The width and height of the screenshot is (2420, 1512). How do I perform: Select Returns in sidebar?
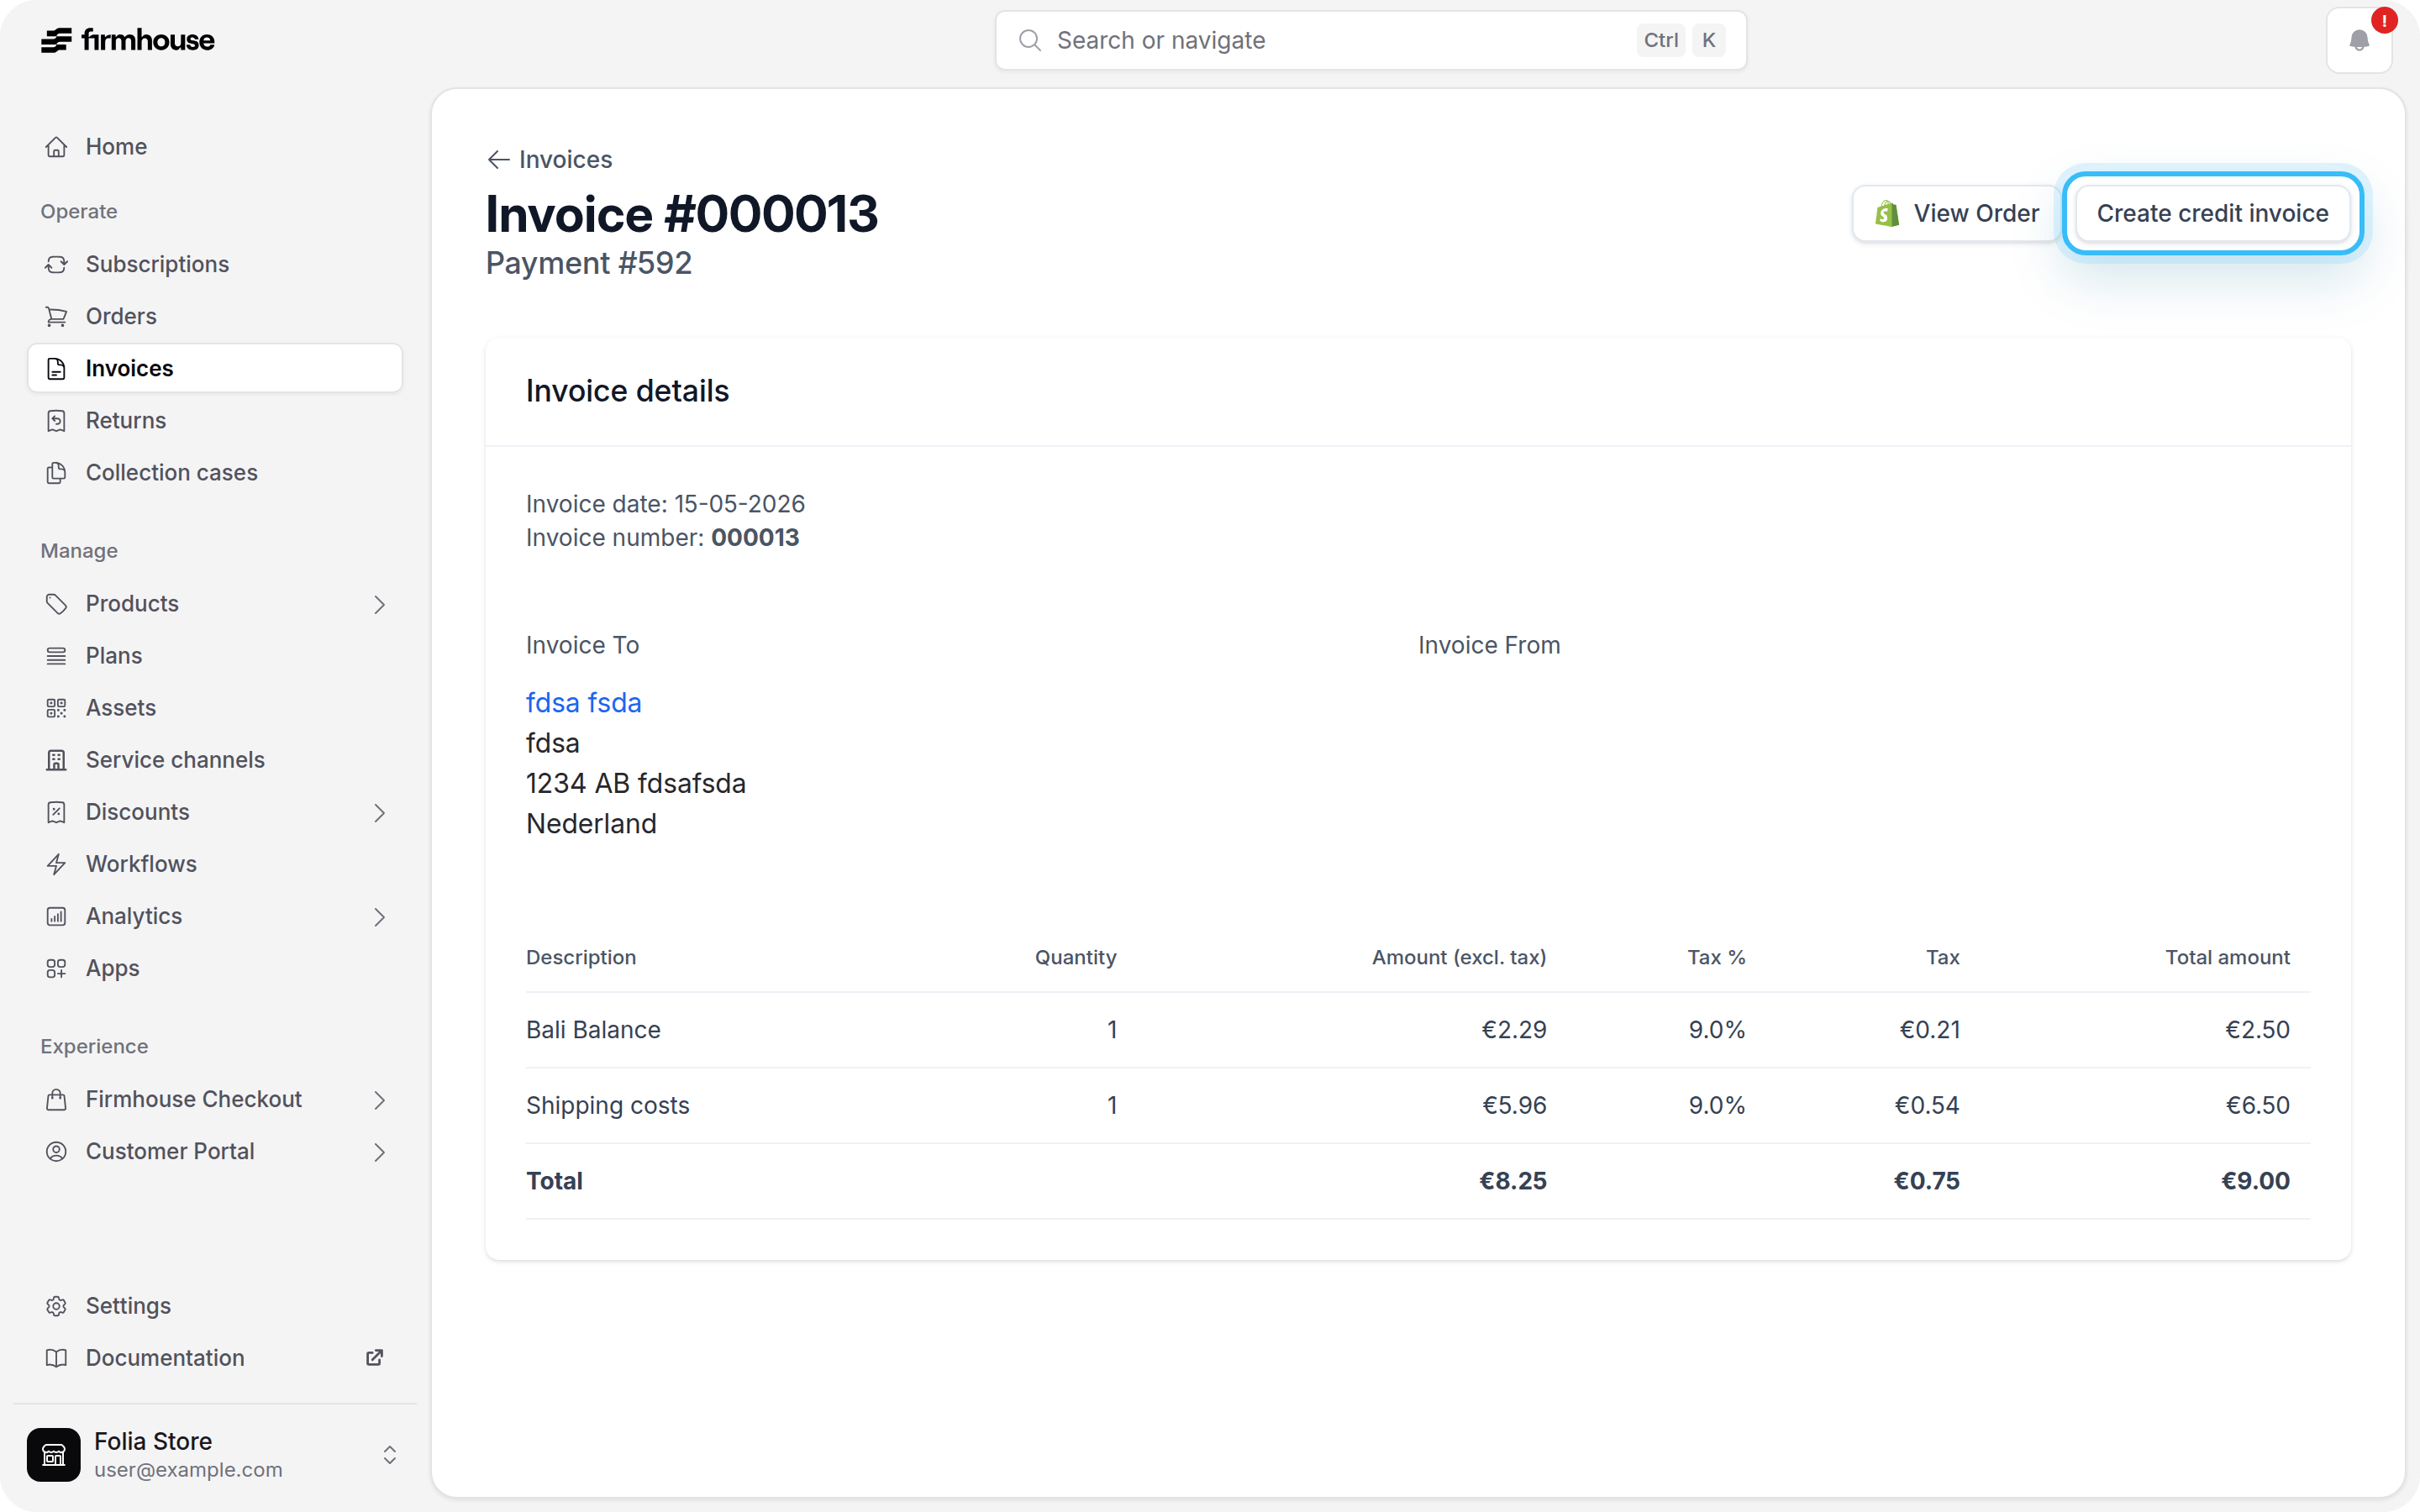tap(215, 420)
